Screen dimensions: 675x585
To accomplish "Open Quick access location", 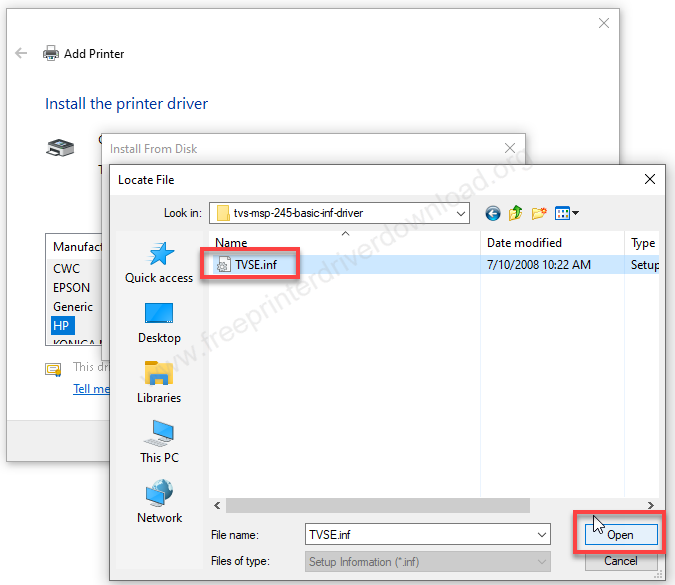I will pos(160,263).
